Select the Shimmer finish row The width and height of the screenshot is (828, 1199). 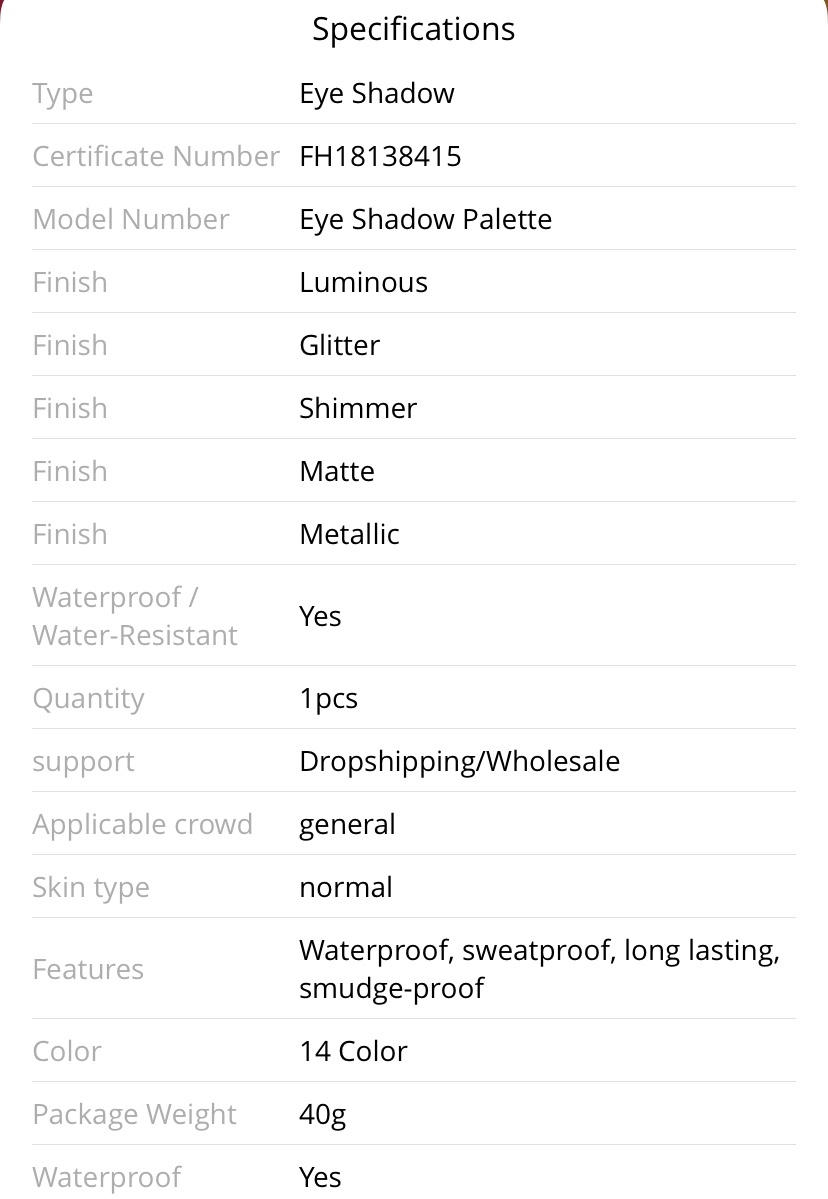point(414,408)
